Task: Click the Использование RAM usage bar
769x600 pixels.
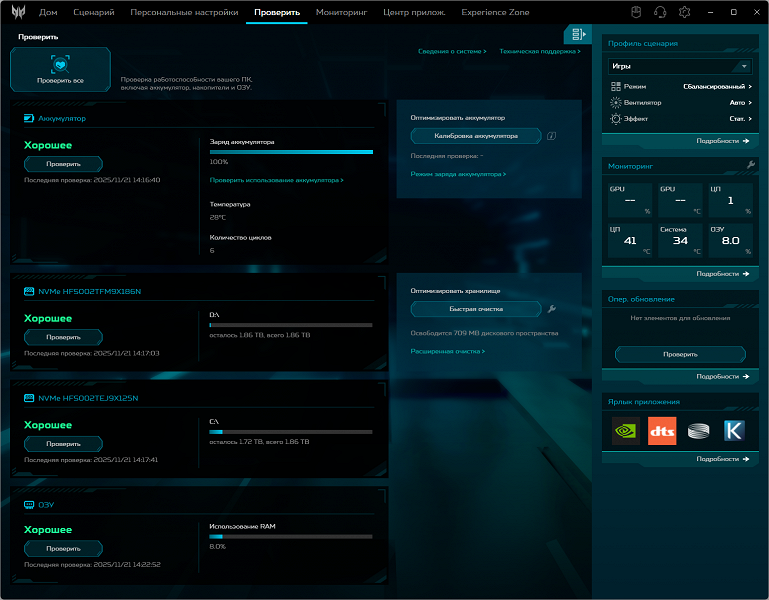Action: 291,537
